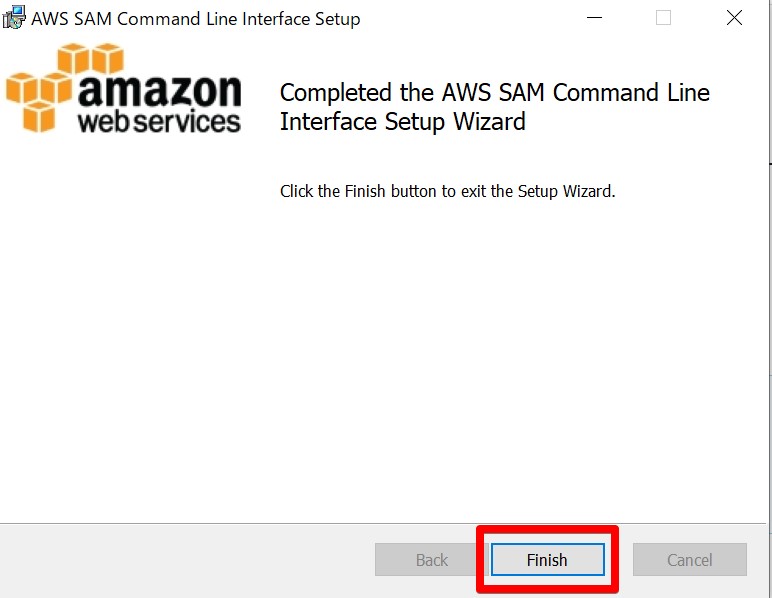Click the grayed-out Cancel button
Screen dimensions: 772x598
tap(690, 560)
